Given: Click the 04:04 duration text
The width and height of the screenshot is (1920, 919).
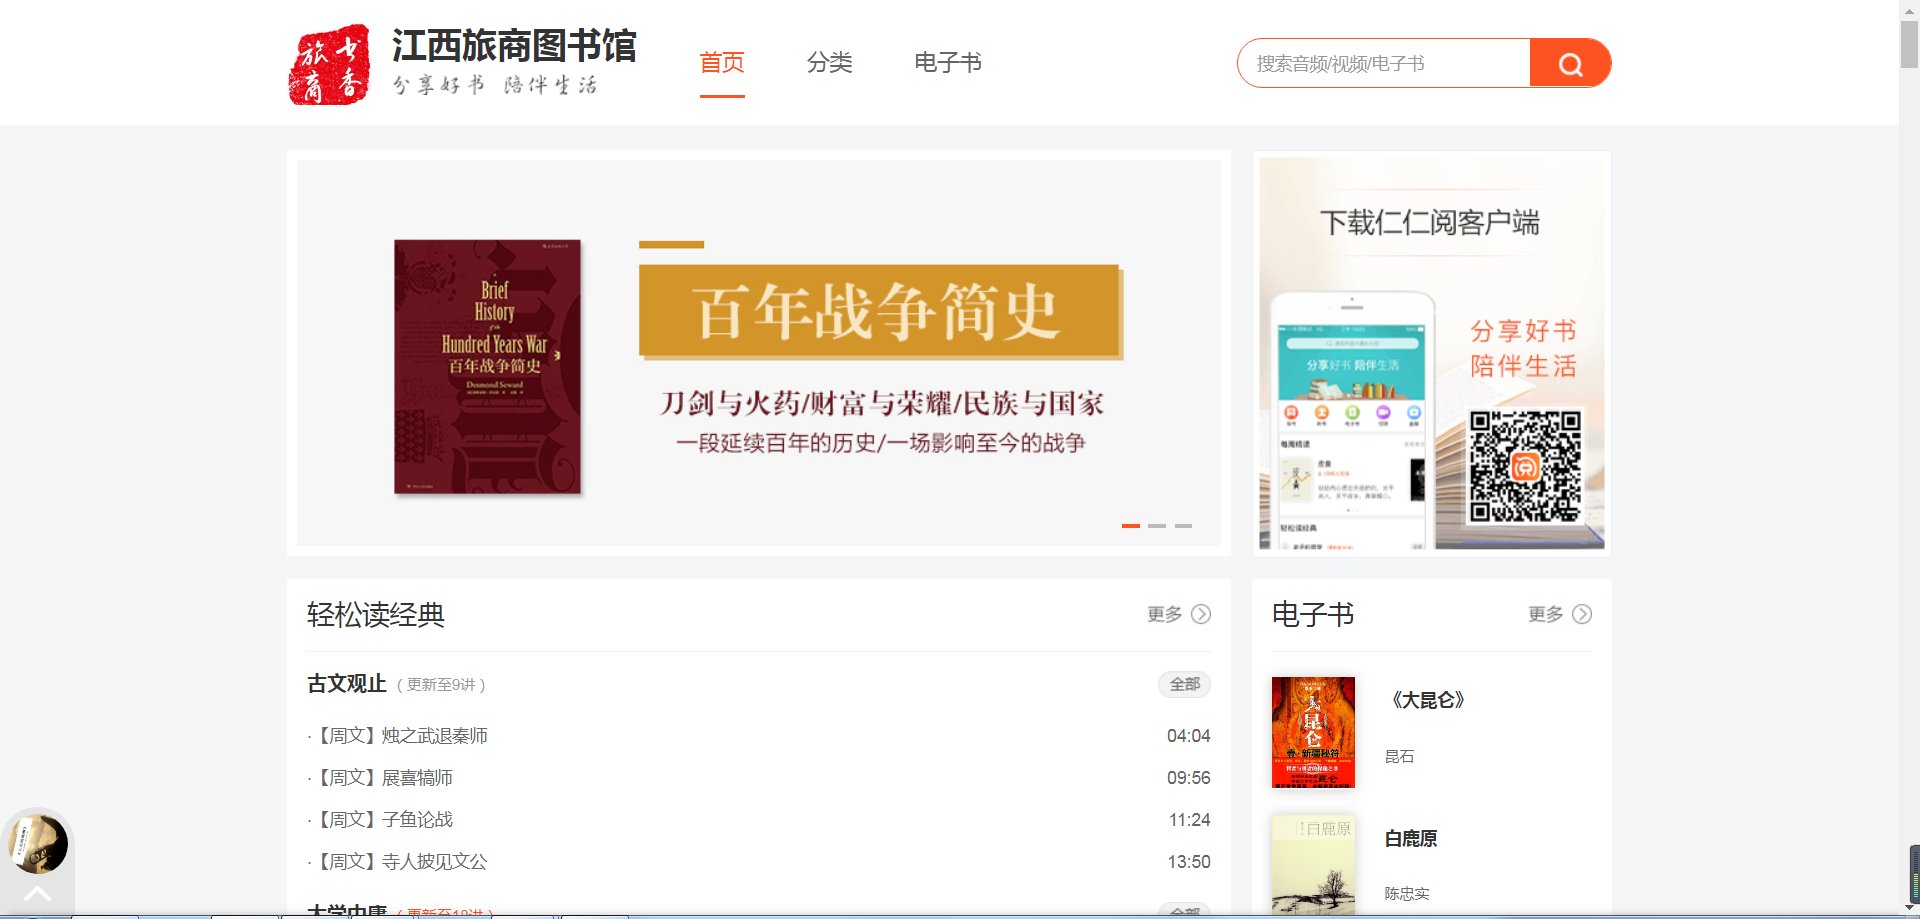Looking at the screenshot, I should [1189, 736].
